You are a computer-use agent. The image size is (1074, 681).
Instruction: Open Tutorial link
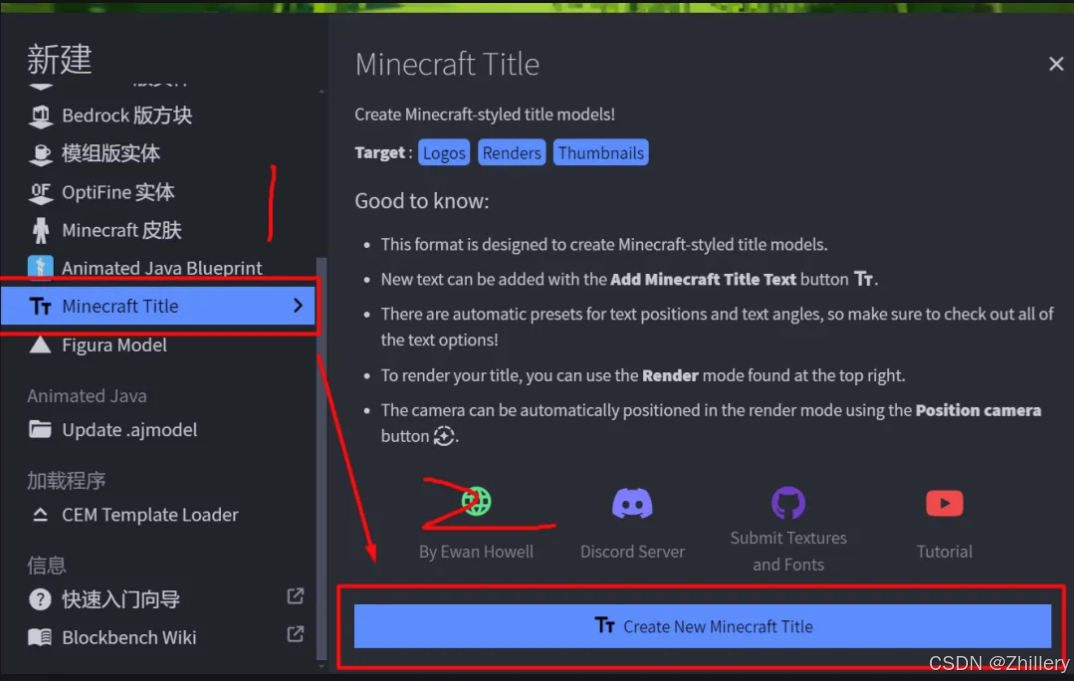945,552
